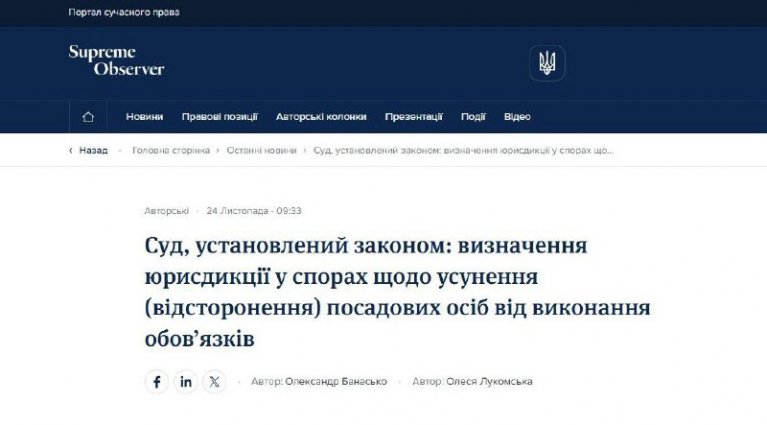Click the Ukrainian trident emblem icon
Screen dimensions: 767x425
[x=546, y=63]
